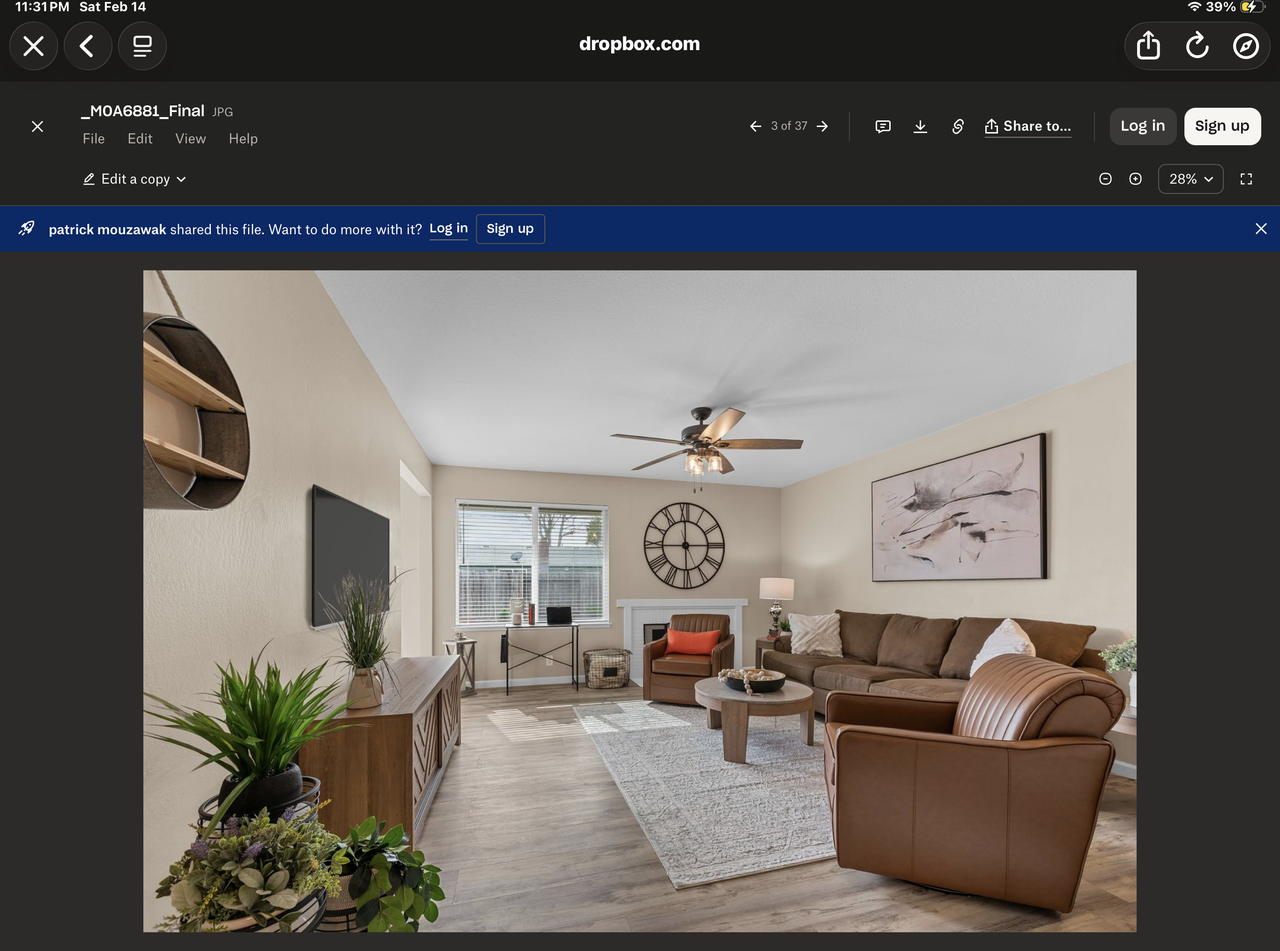Copy link using the chain icon

tap(957, 126)
